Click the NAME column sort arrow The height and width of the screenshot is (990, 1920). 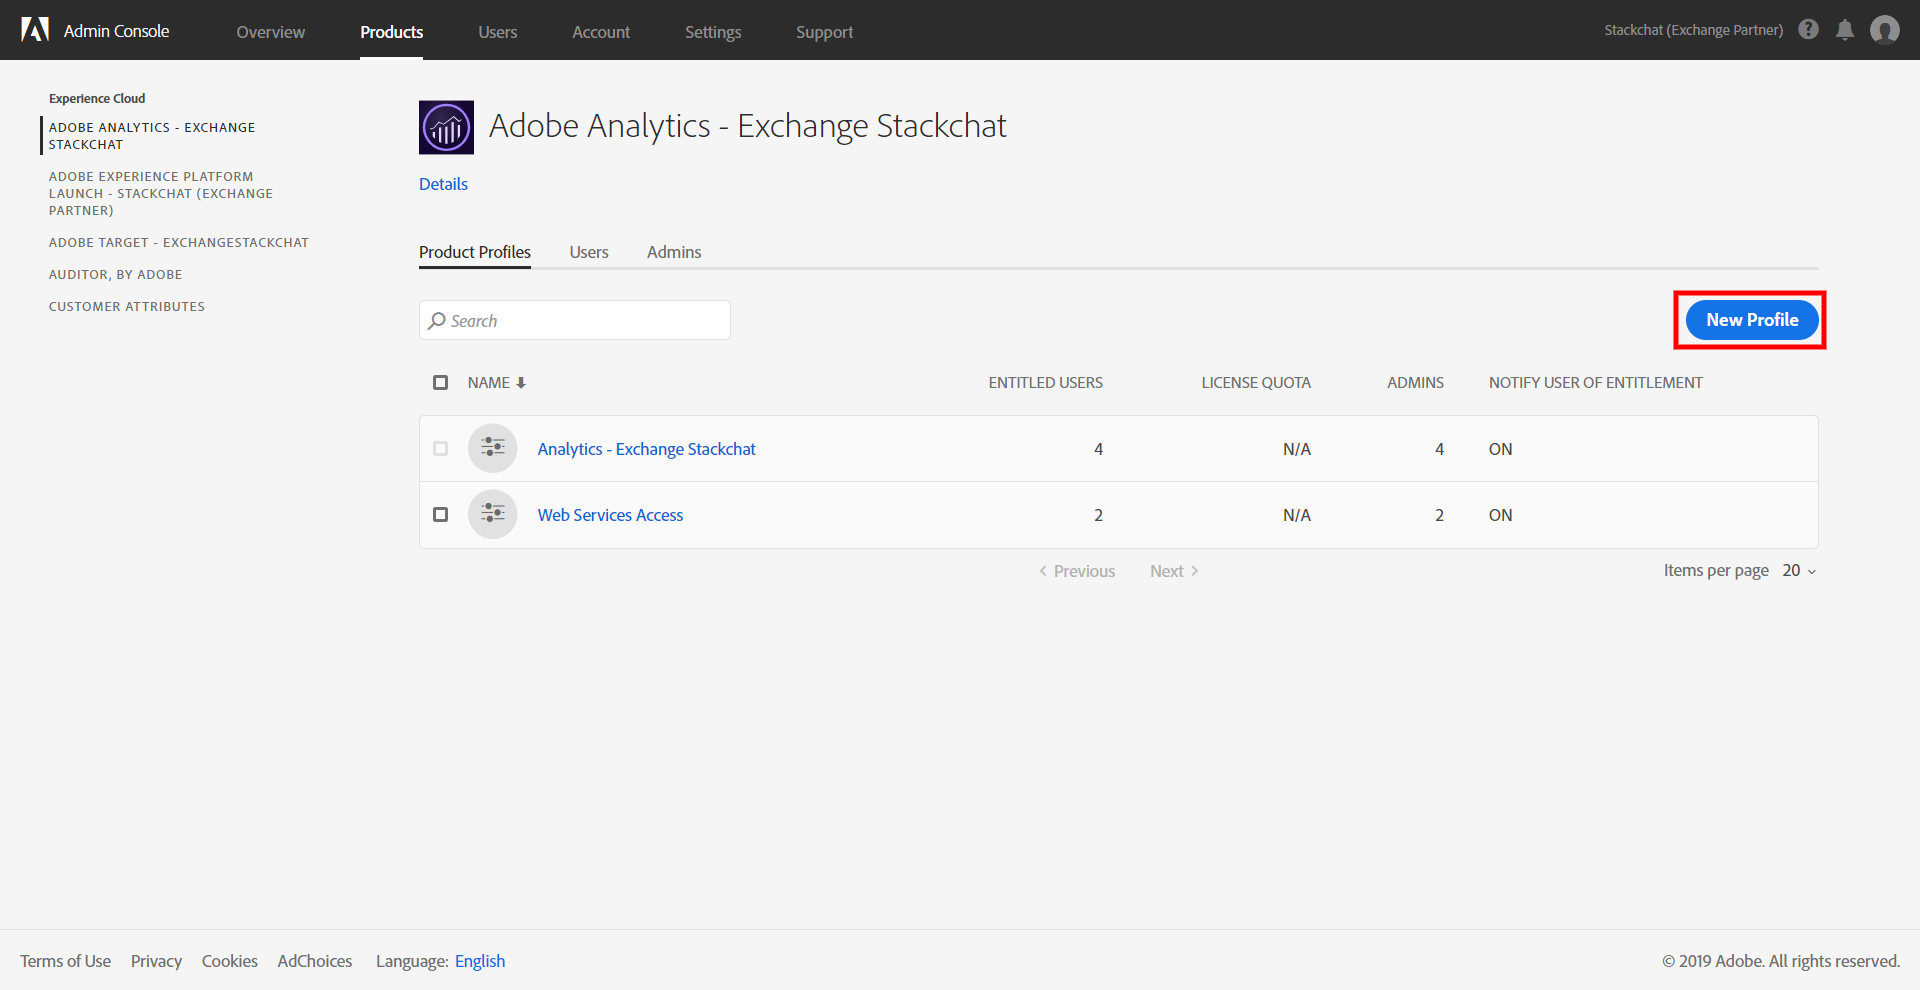[x=521, y=383]
